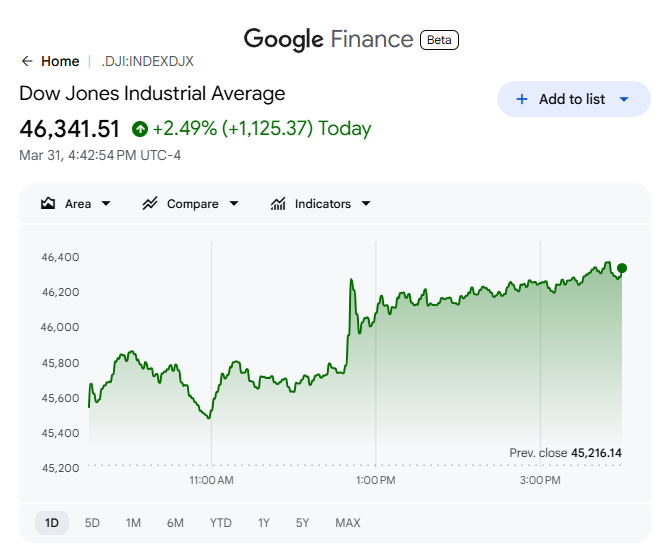Go to the Home link
Viewport: 655px width, 559px height.
60,61
